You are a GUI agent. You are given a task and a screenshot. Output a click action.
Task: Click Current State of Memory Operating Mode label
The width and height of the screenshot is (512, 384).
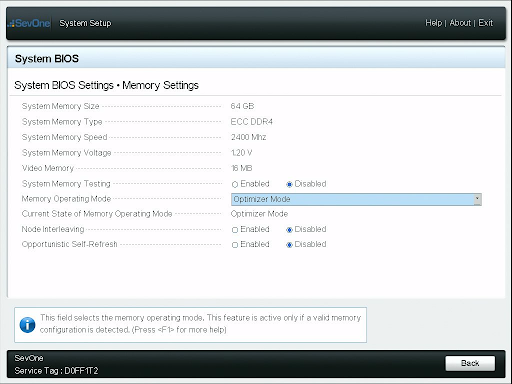(x=97, y=214)
